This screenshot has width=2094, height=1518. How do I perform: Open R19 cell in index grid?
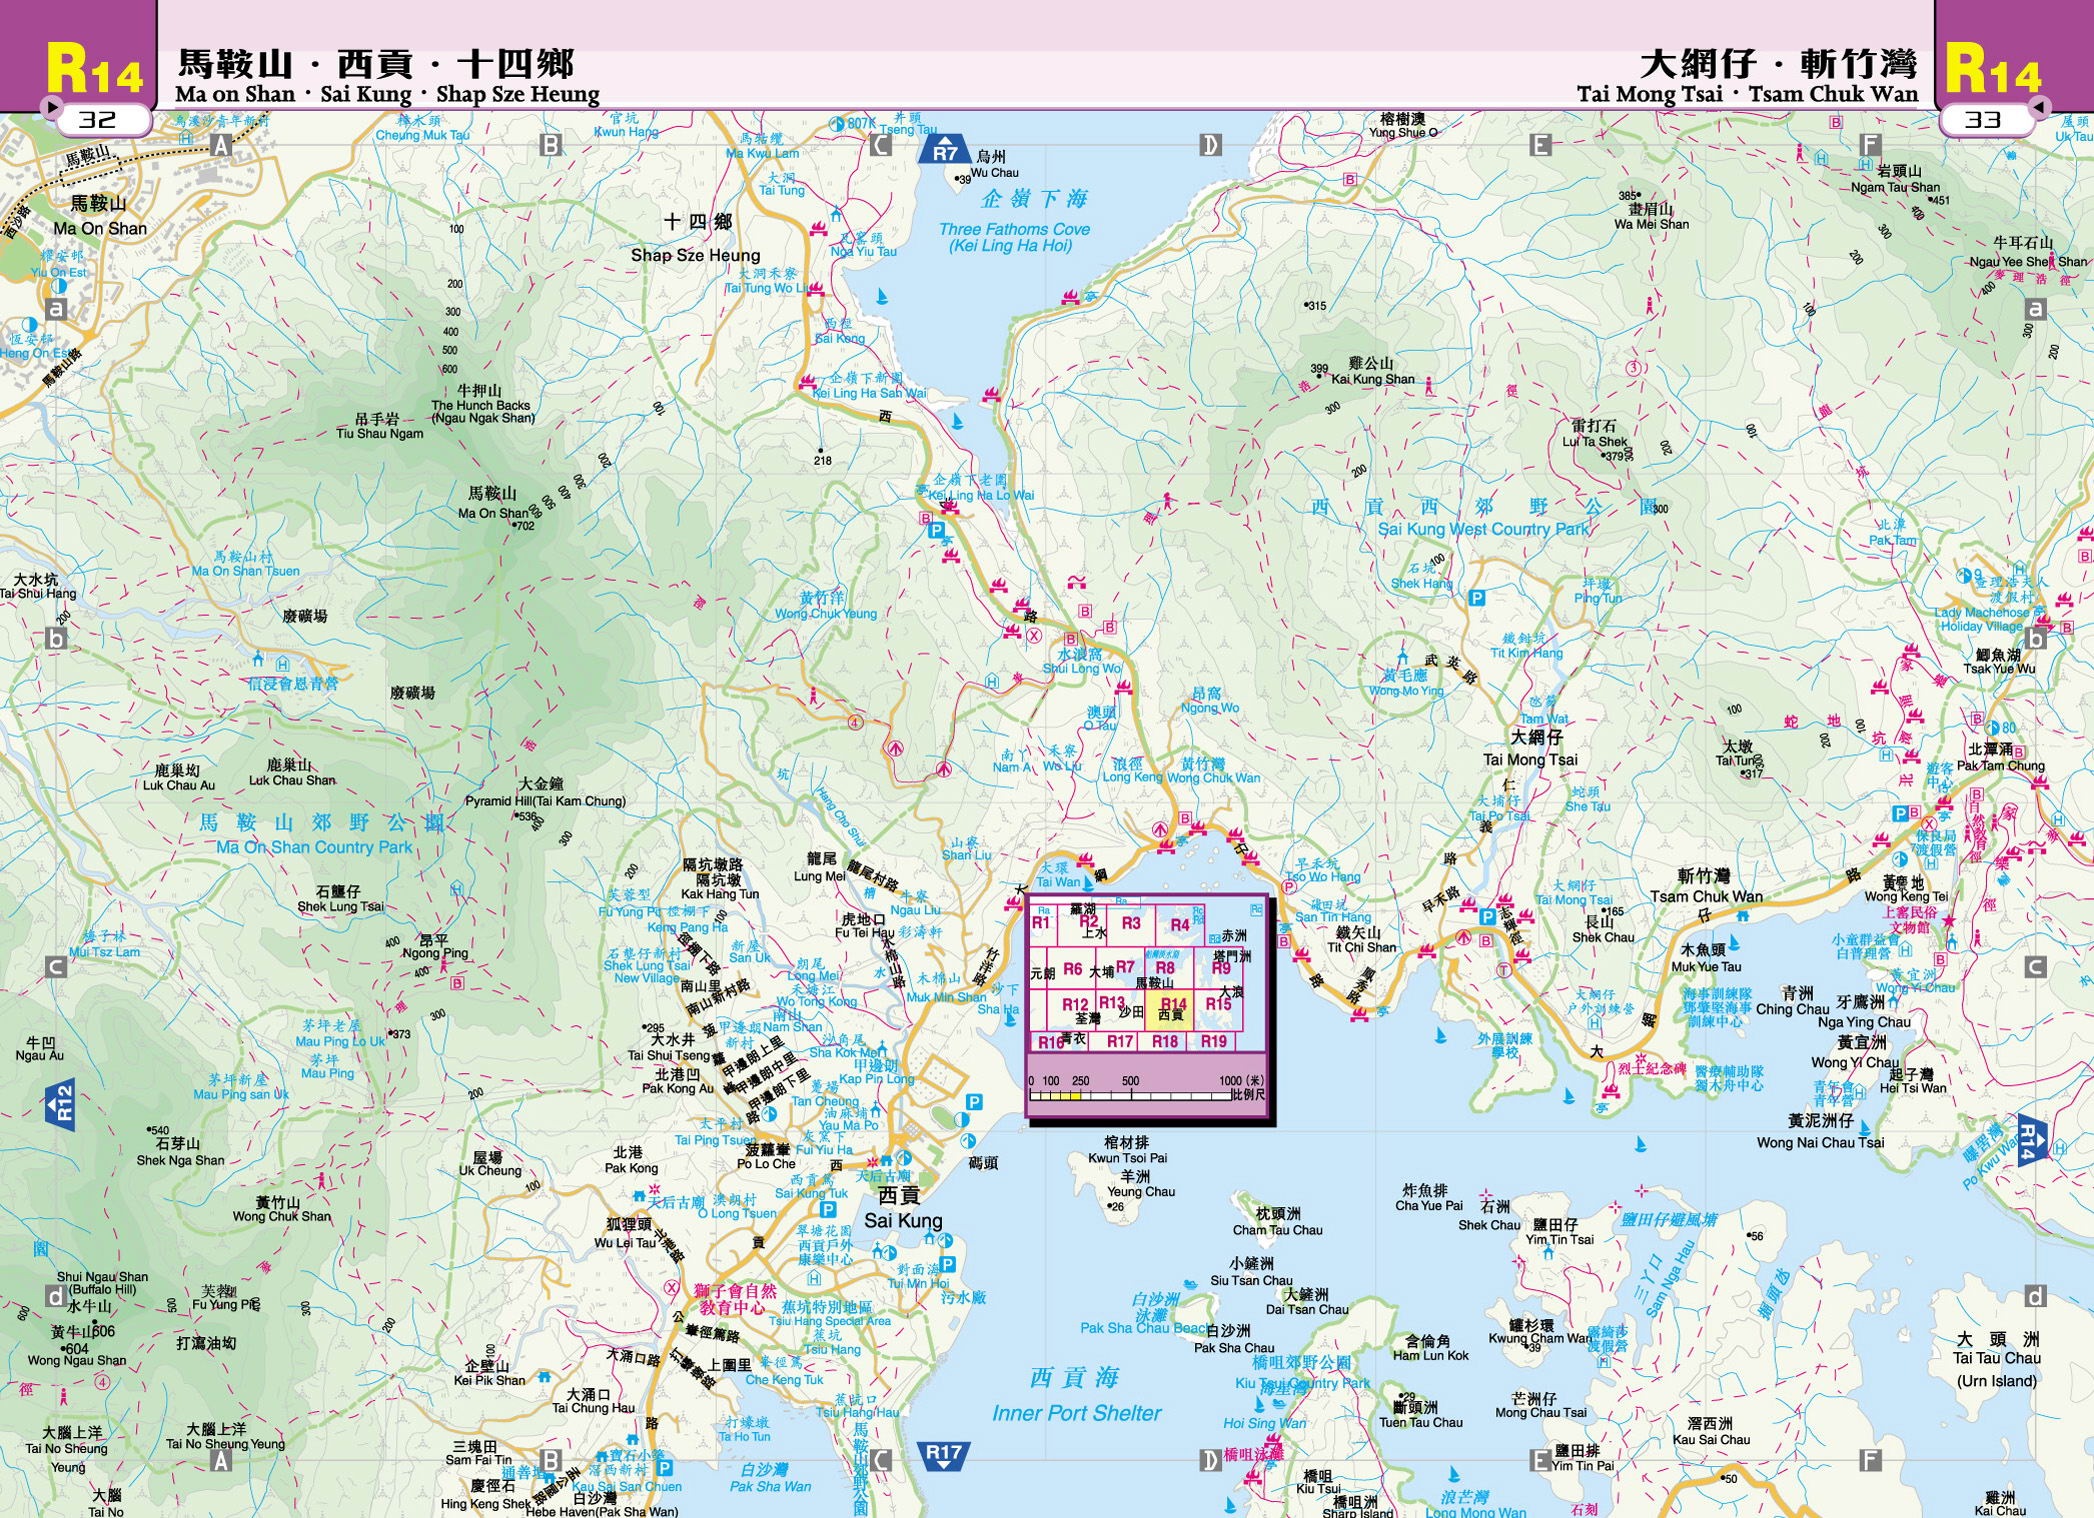[1213, 1041]
